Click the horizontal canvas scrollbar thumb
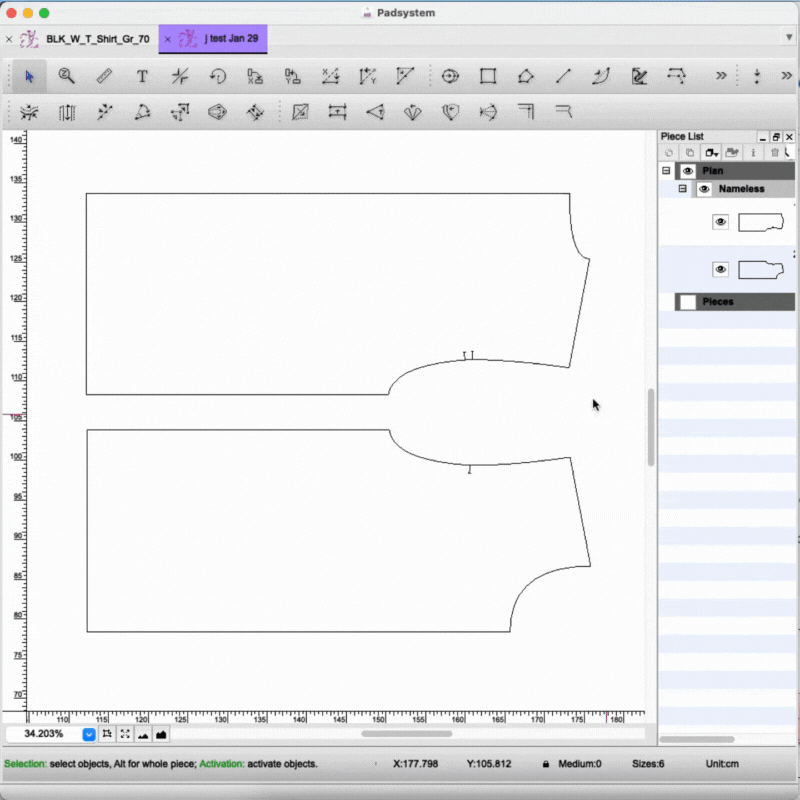 (x=407, y=734)
